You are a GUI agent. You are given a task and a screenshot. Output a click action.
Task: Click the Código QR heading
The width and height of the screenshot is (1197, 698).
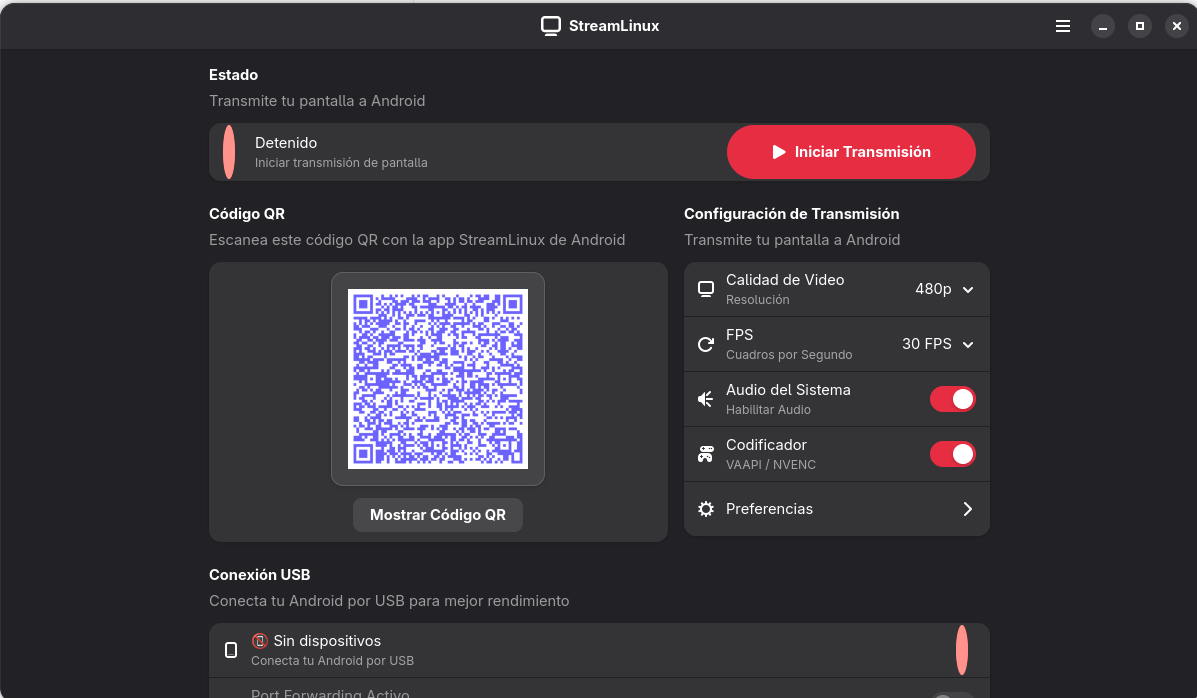tap(247, 215)
